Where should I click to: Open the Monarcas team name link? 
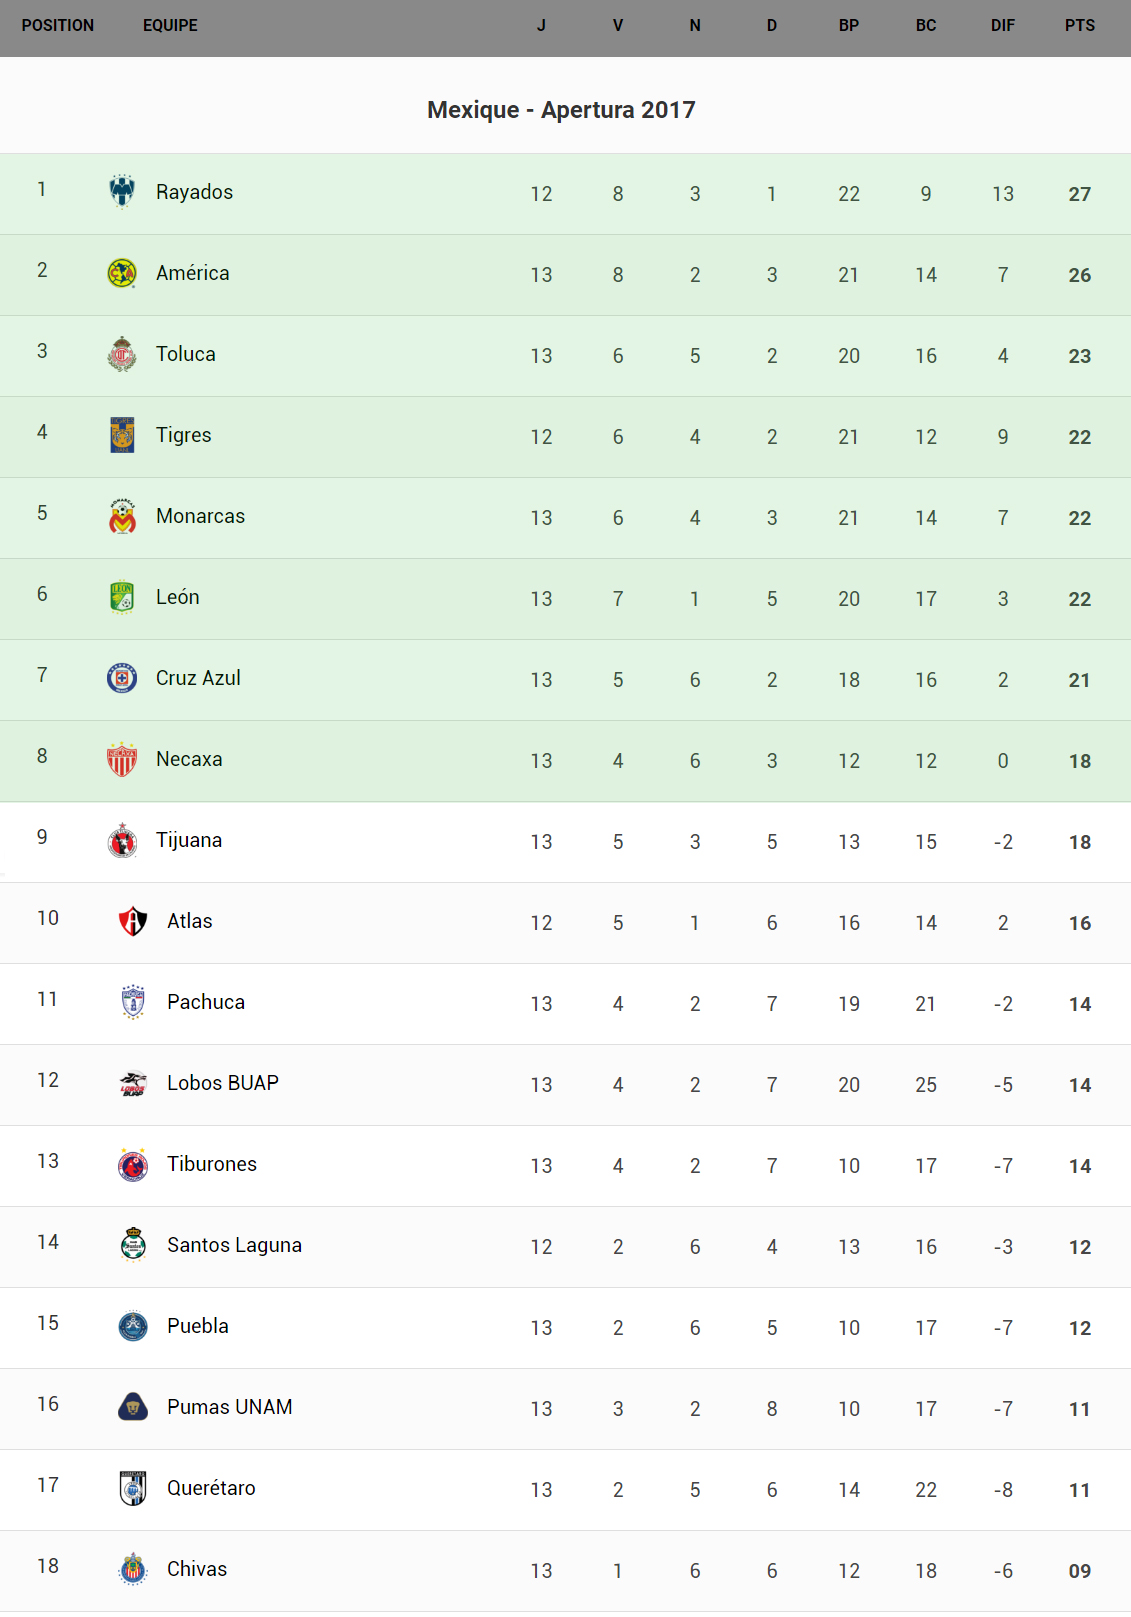tap(200, 516)
